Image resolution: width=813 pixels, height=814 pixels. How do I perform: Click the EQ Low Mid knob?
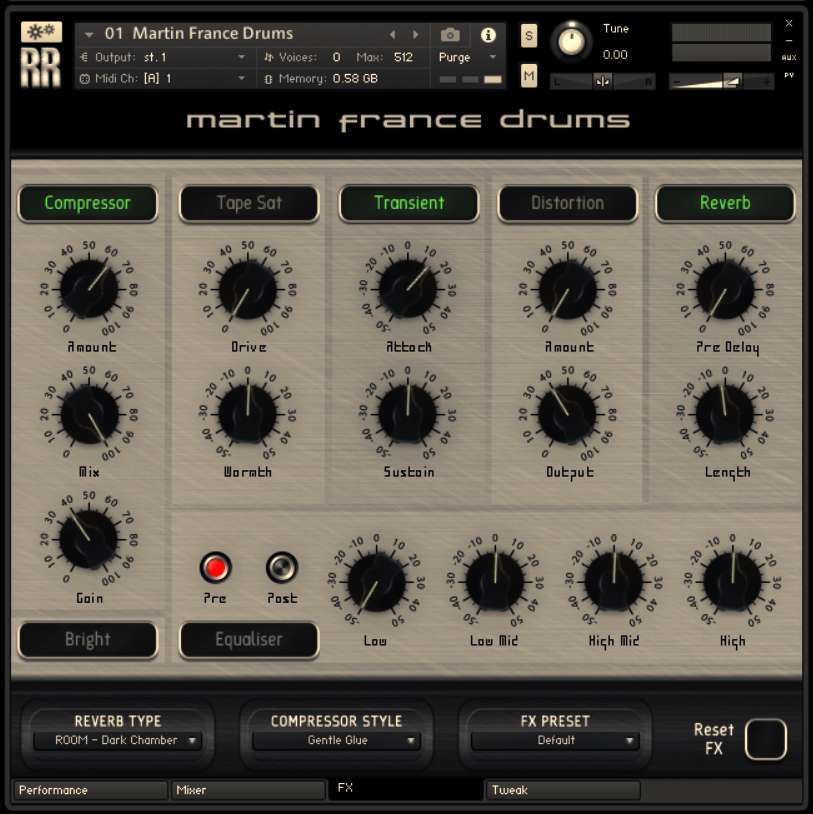tap(495, 581)
